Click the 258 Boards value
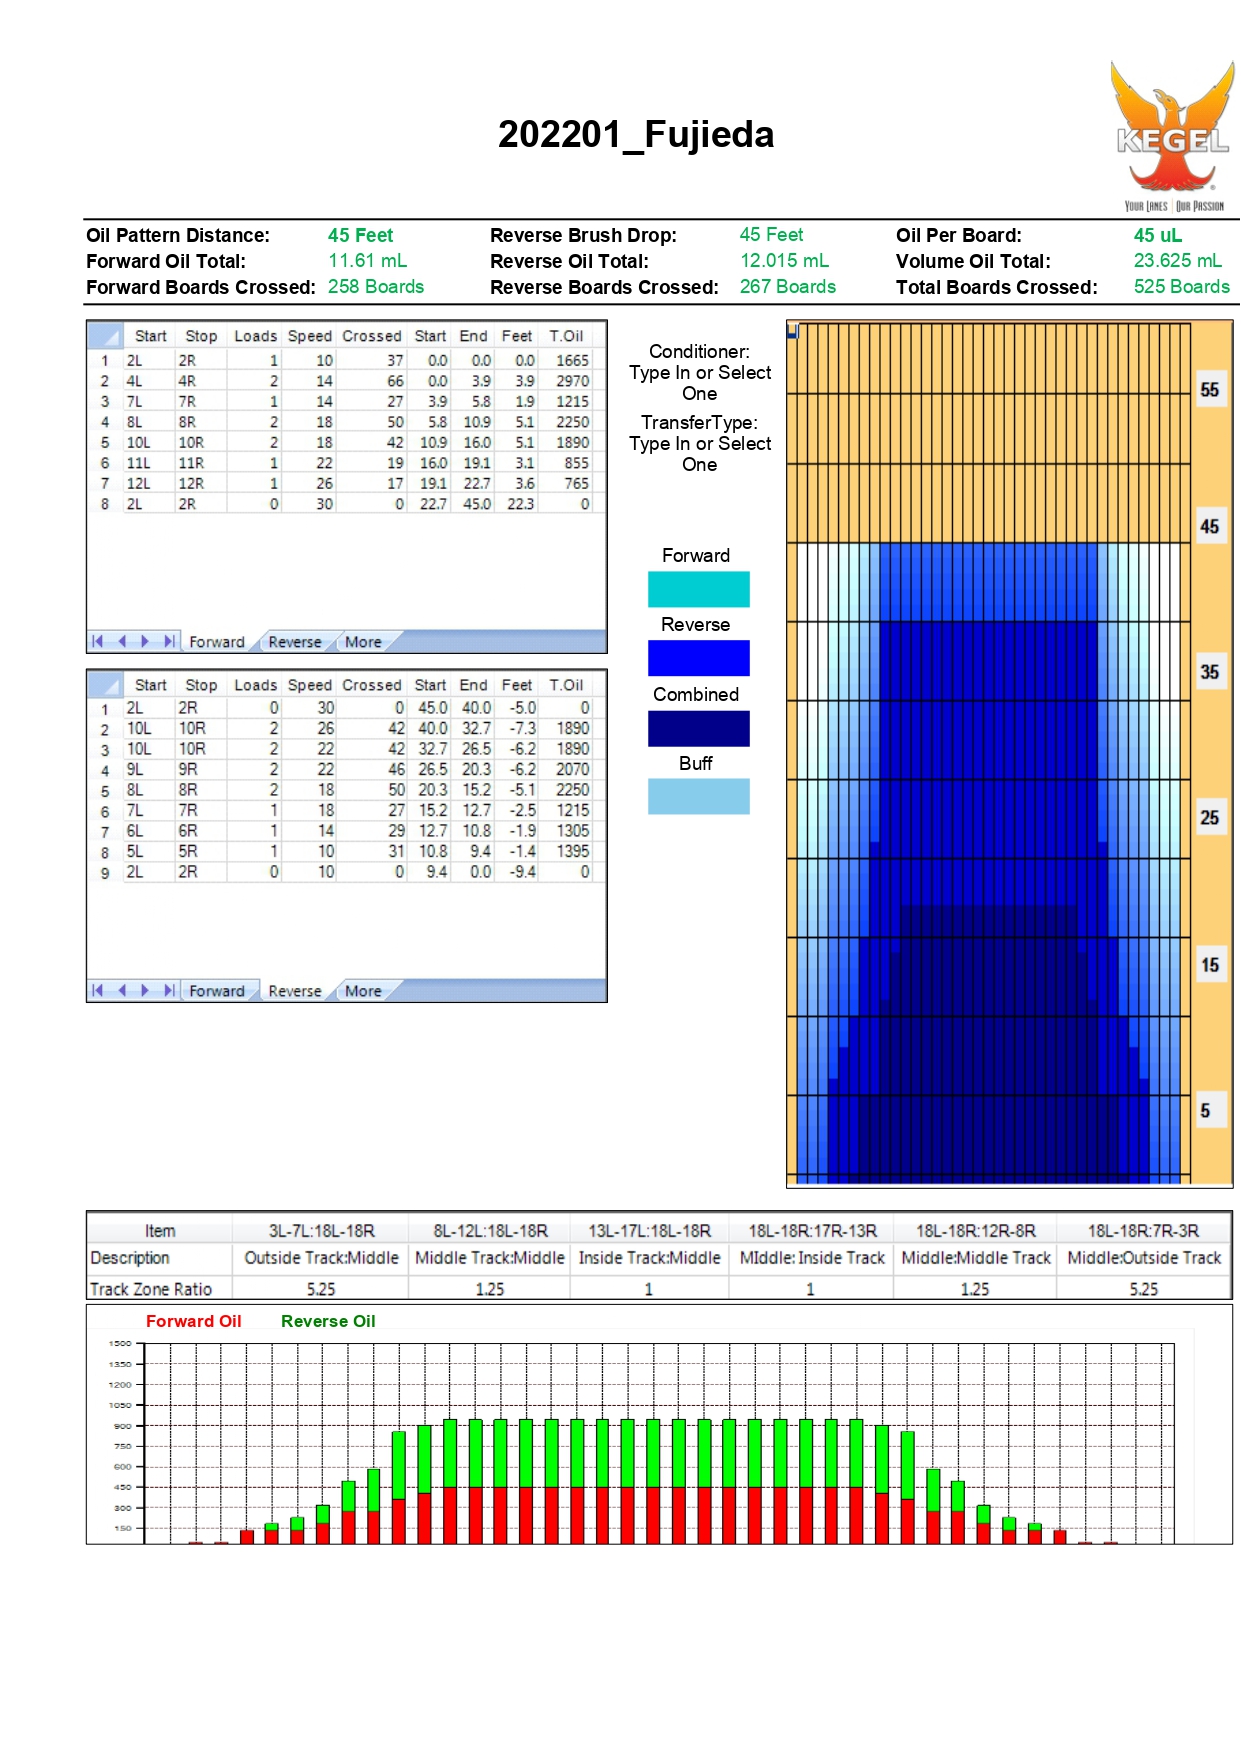1241x1754 pixels. point(376,287)
